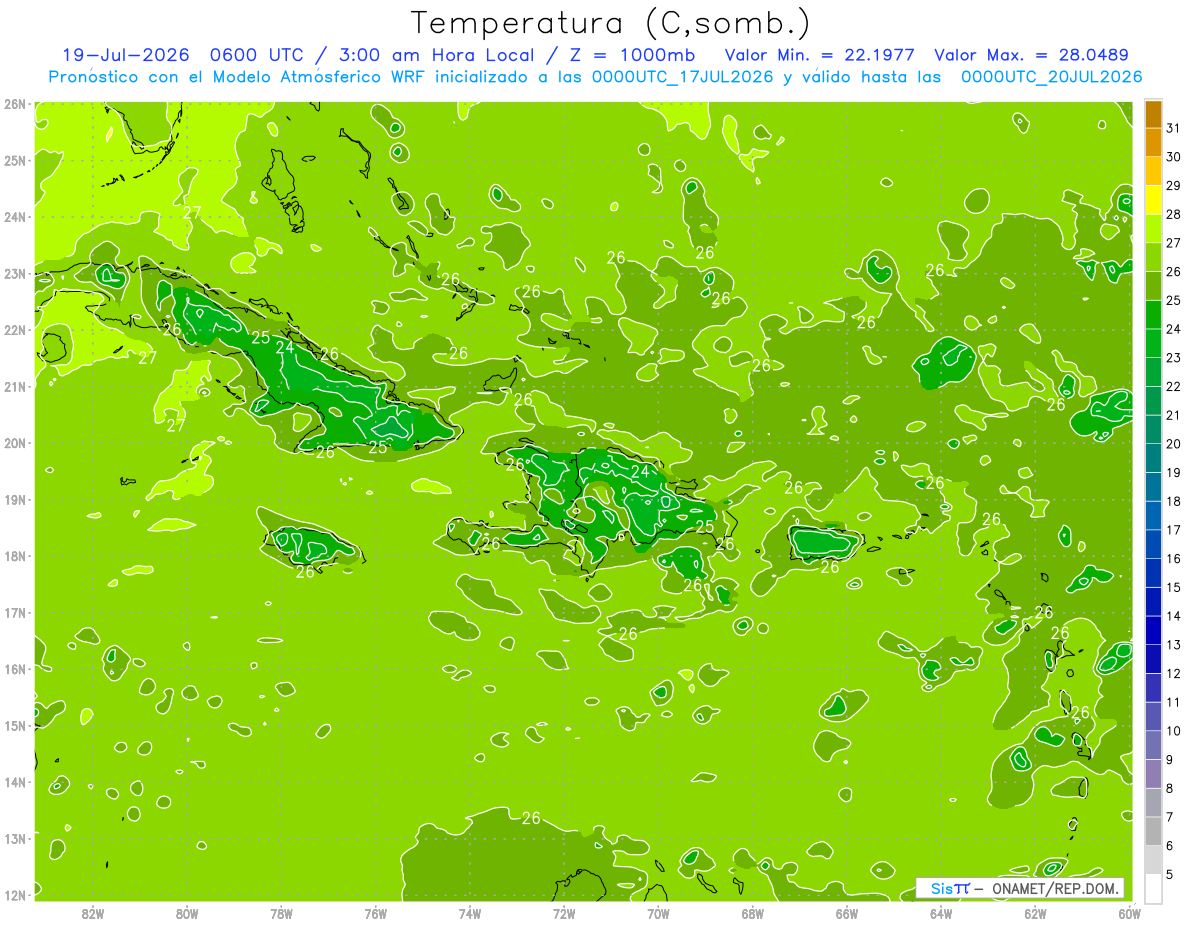Click legend value 28
1200x927 pixels.
coord(1173,214)
